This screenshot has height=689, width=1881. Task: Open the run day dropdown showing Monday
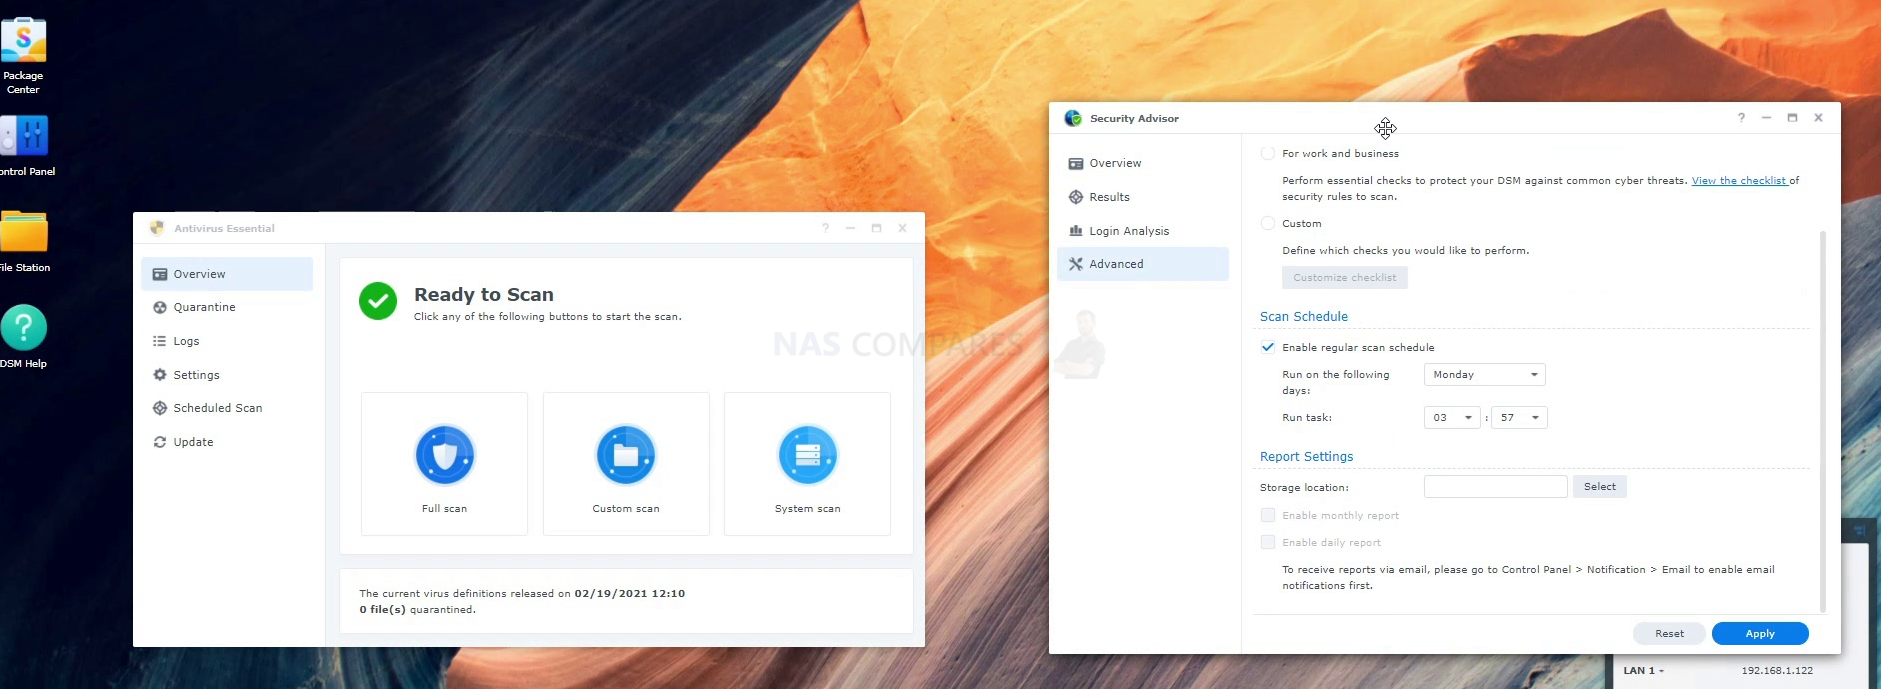[1485, 375]
